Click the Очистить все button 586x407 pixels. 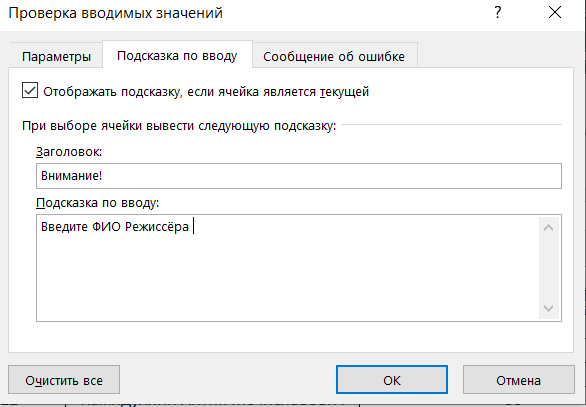(64, 380)
